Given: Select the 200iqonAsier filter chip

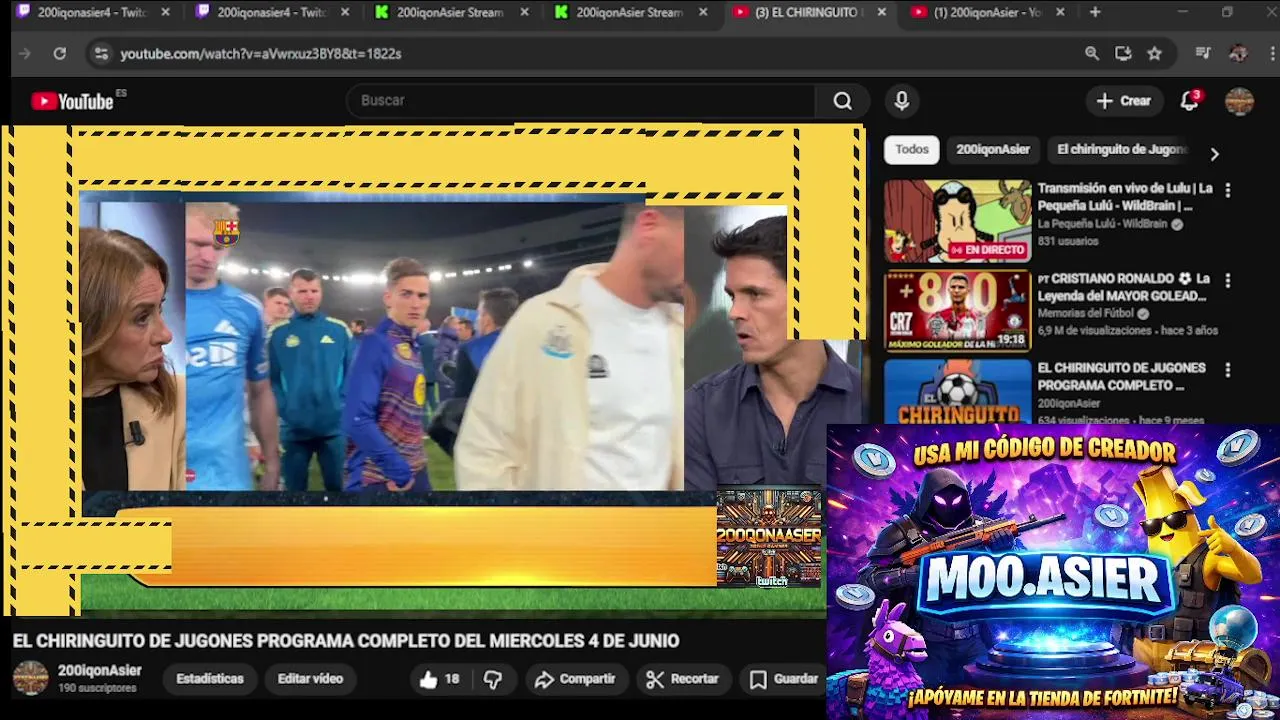Looking at the screenshot, I should pos(993,149).
